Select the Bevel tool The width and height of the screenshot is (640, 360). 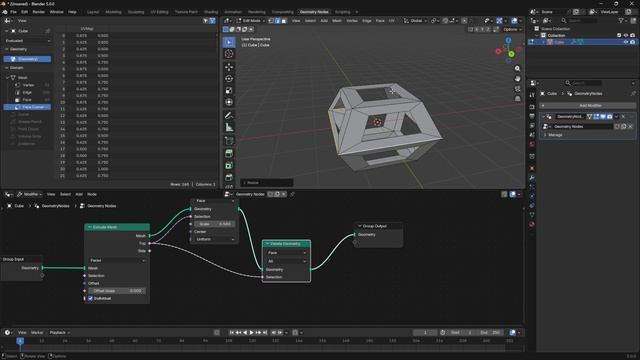tap(229, 178)
